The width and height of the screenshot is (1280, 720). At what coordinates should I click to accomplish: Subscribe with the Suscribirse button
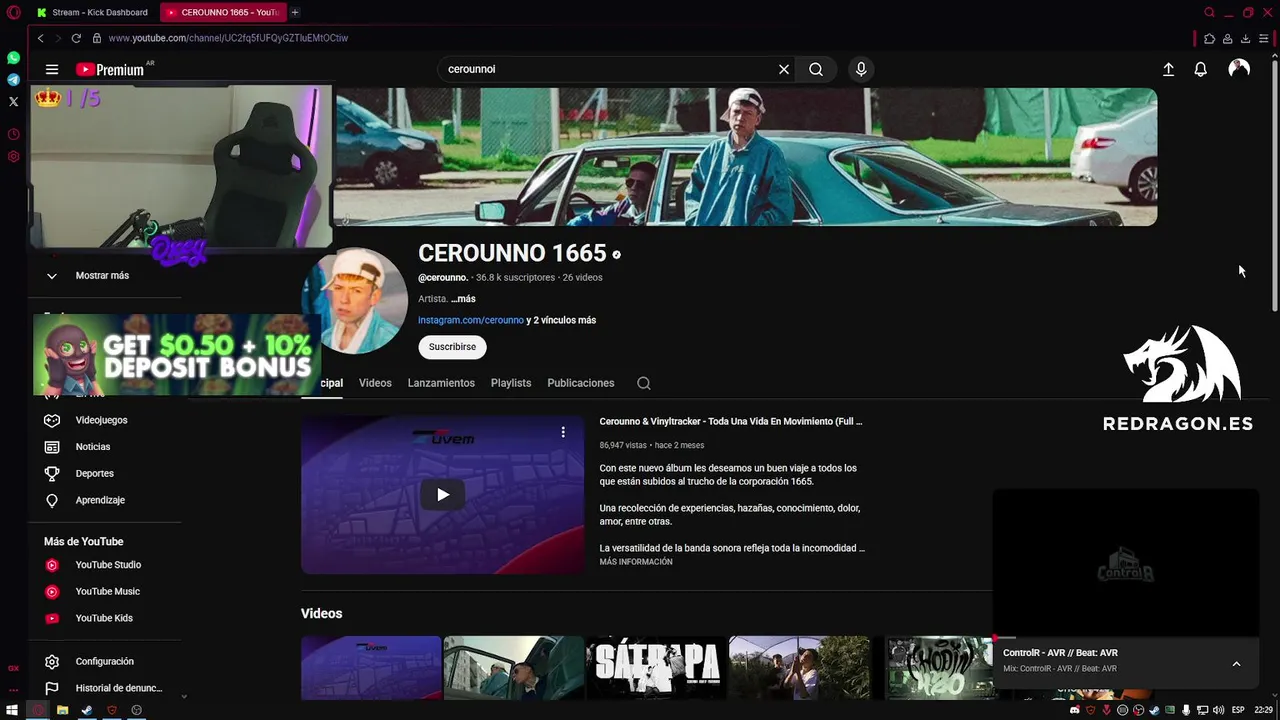(452, 347)
